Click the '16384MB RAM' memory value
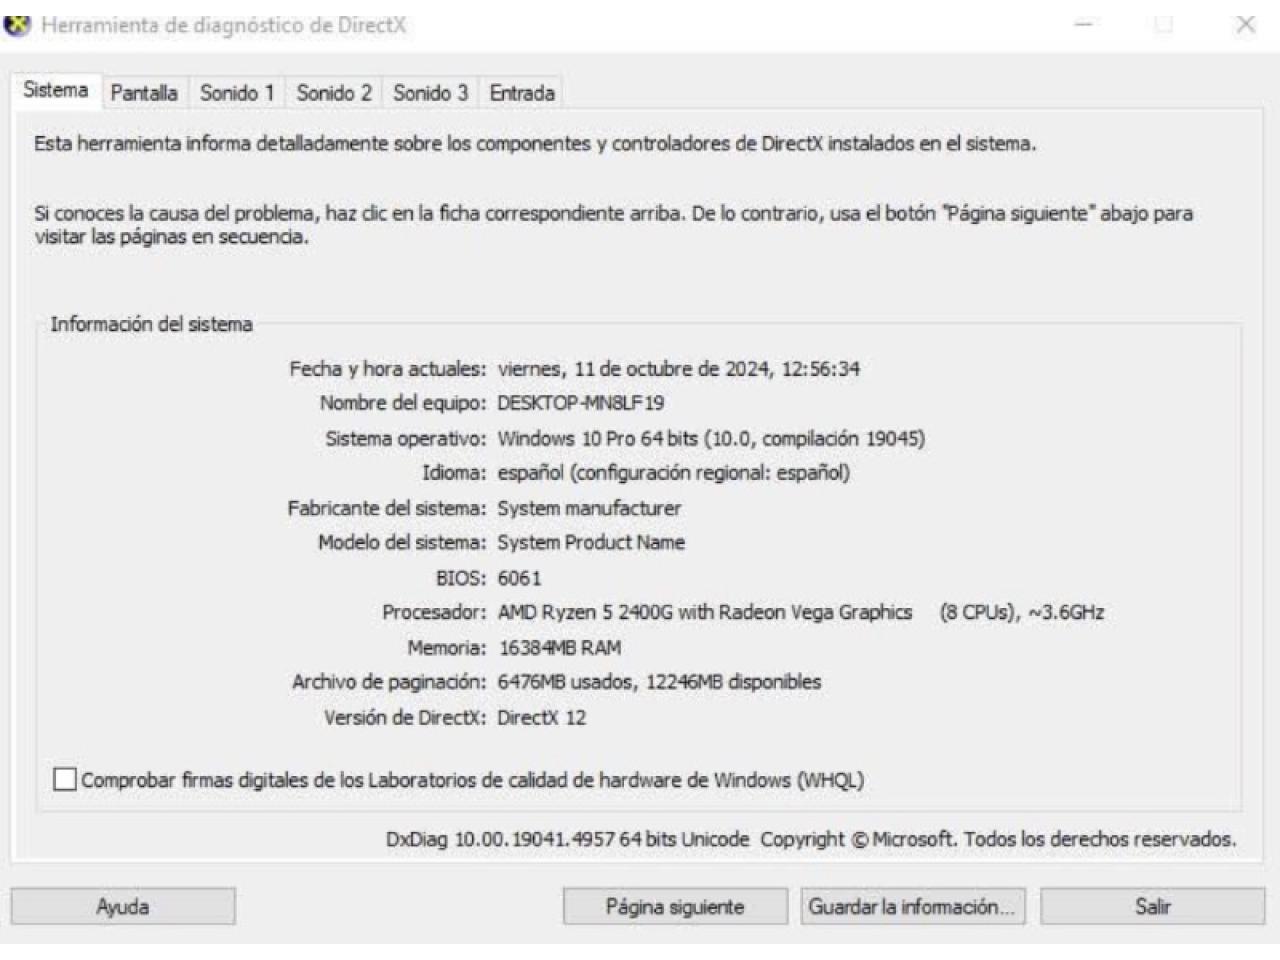1280x960 pixels. click(x=560, y=648)
